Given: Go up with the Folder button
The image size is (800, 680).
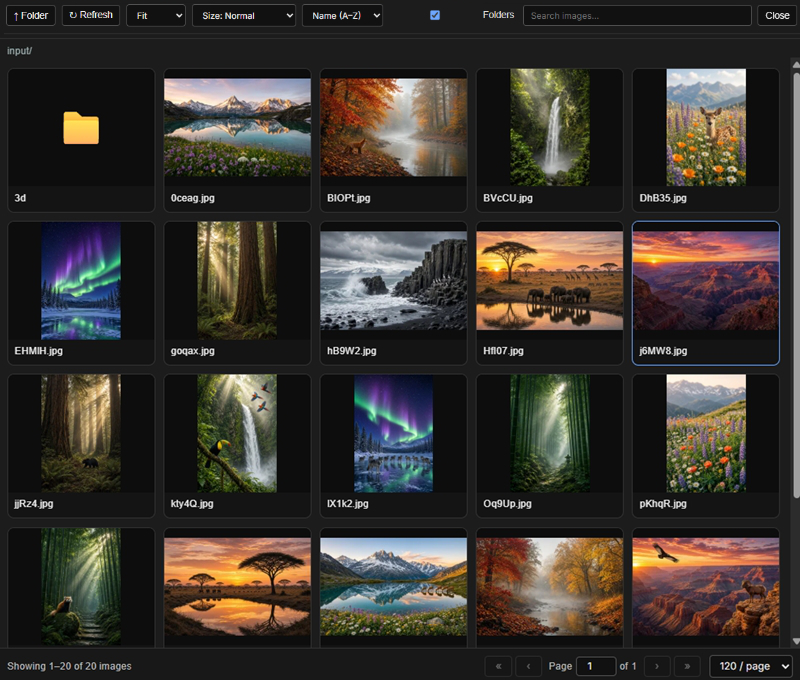Looking at the screenshot, I should pos(31,15).
